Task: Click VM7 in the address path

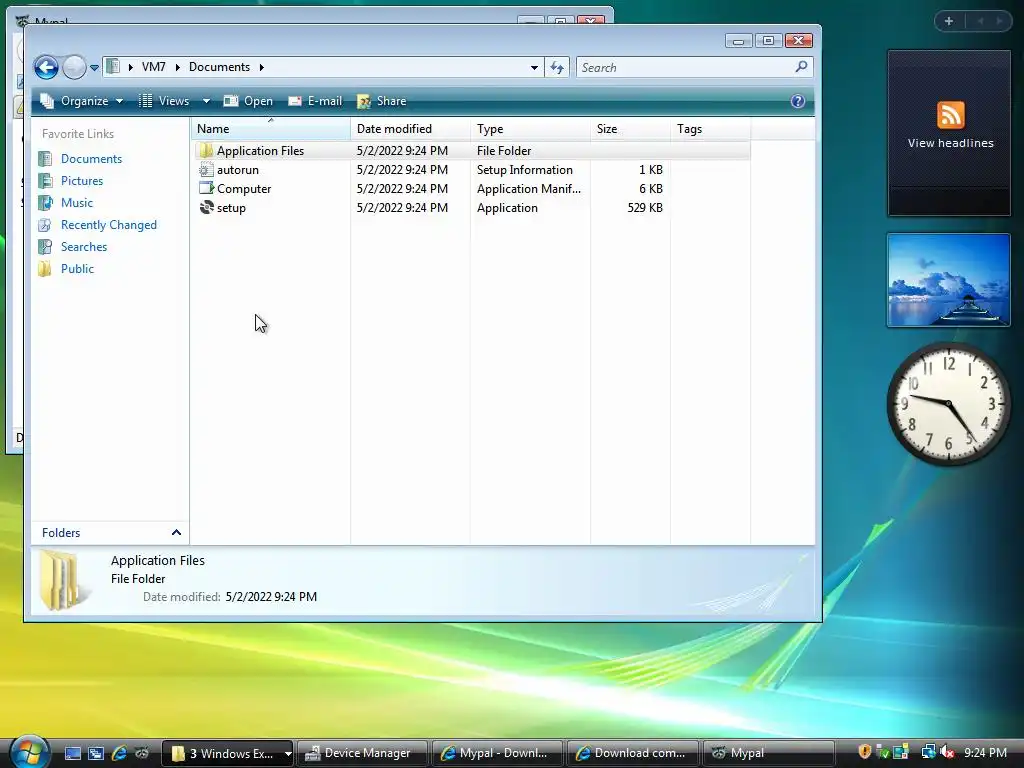Action: (153, 67)
